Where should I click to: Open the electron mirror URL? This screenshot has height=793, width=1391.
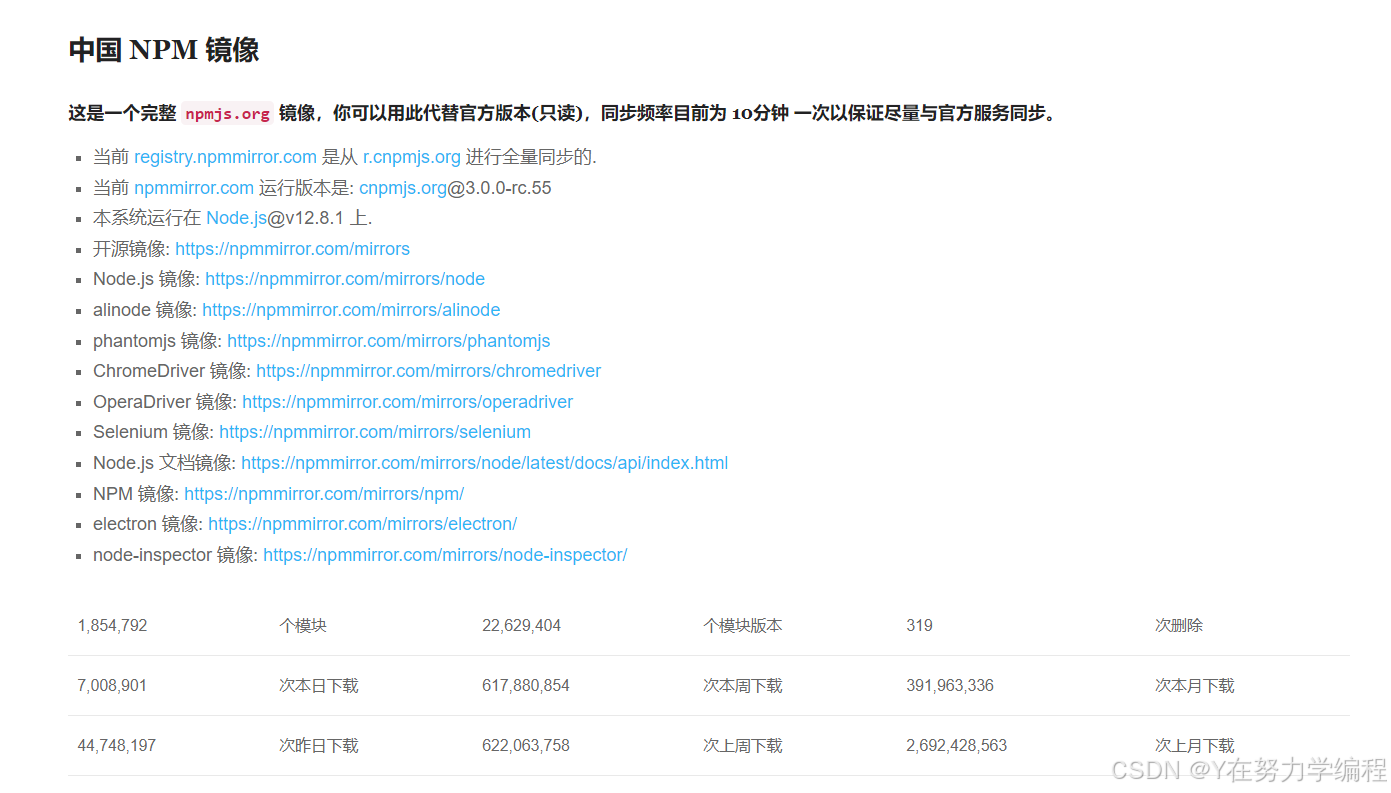[362, 524]
